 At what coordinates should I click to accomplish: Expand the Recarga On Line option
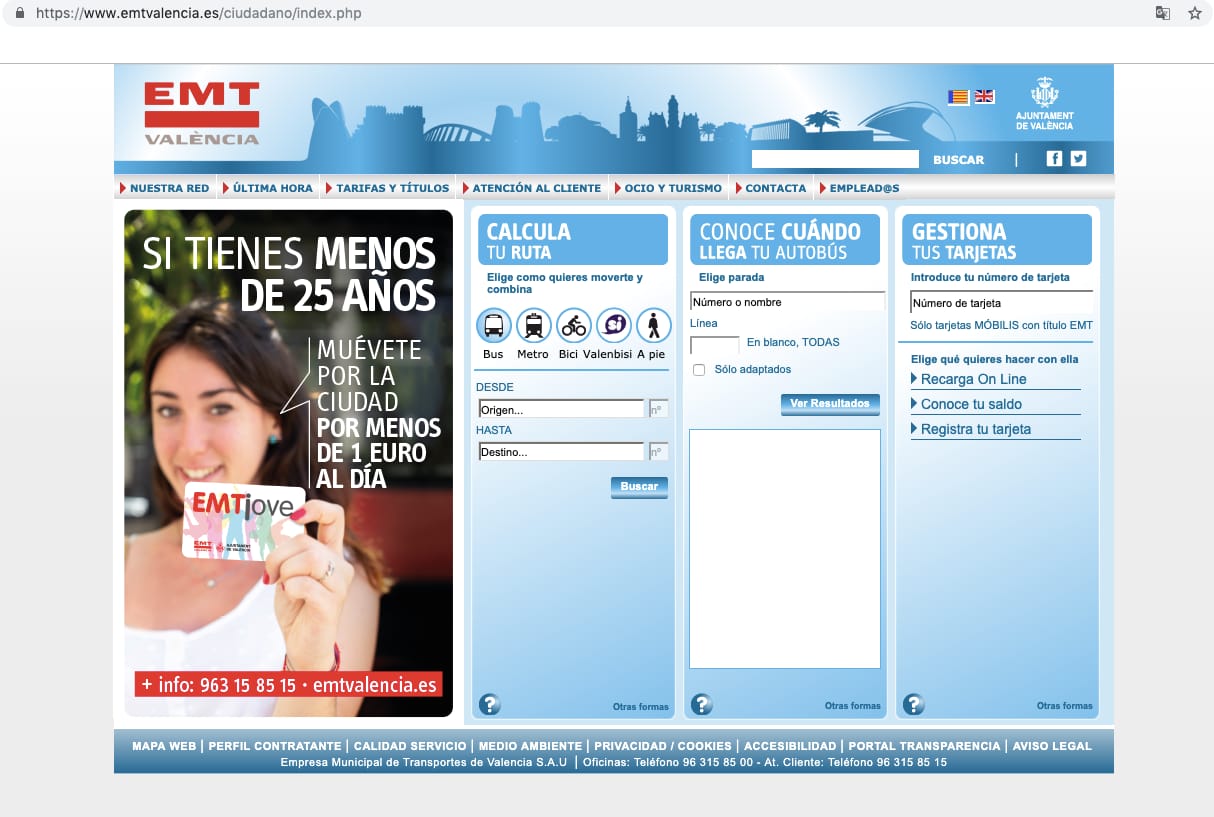[x=973, y=379]
